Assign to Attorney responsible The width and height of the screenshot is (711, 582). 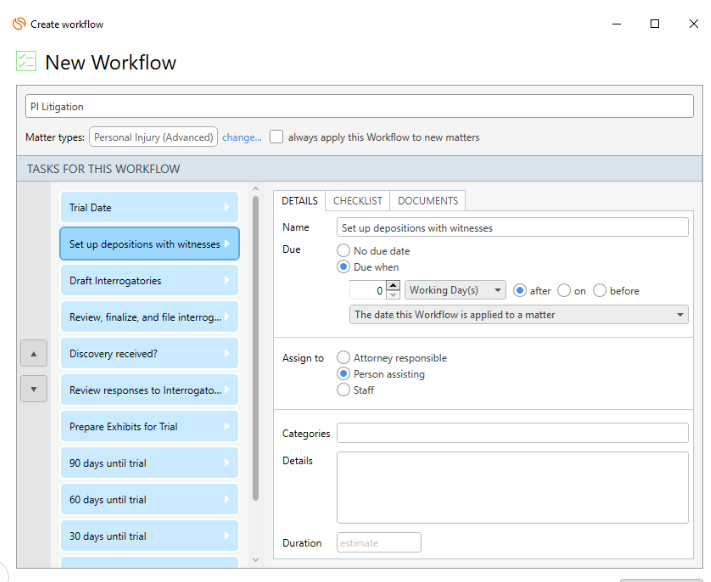[x=343, y=358]
